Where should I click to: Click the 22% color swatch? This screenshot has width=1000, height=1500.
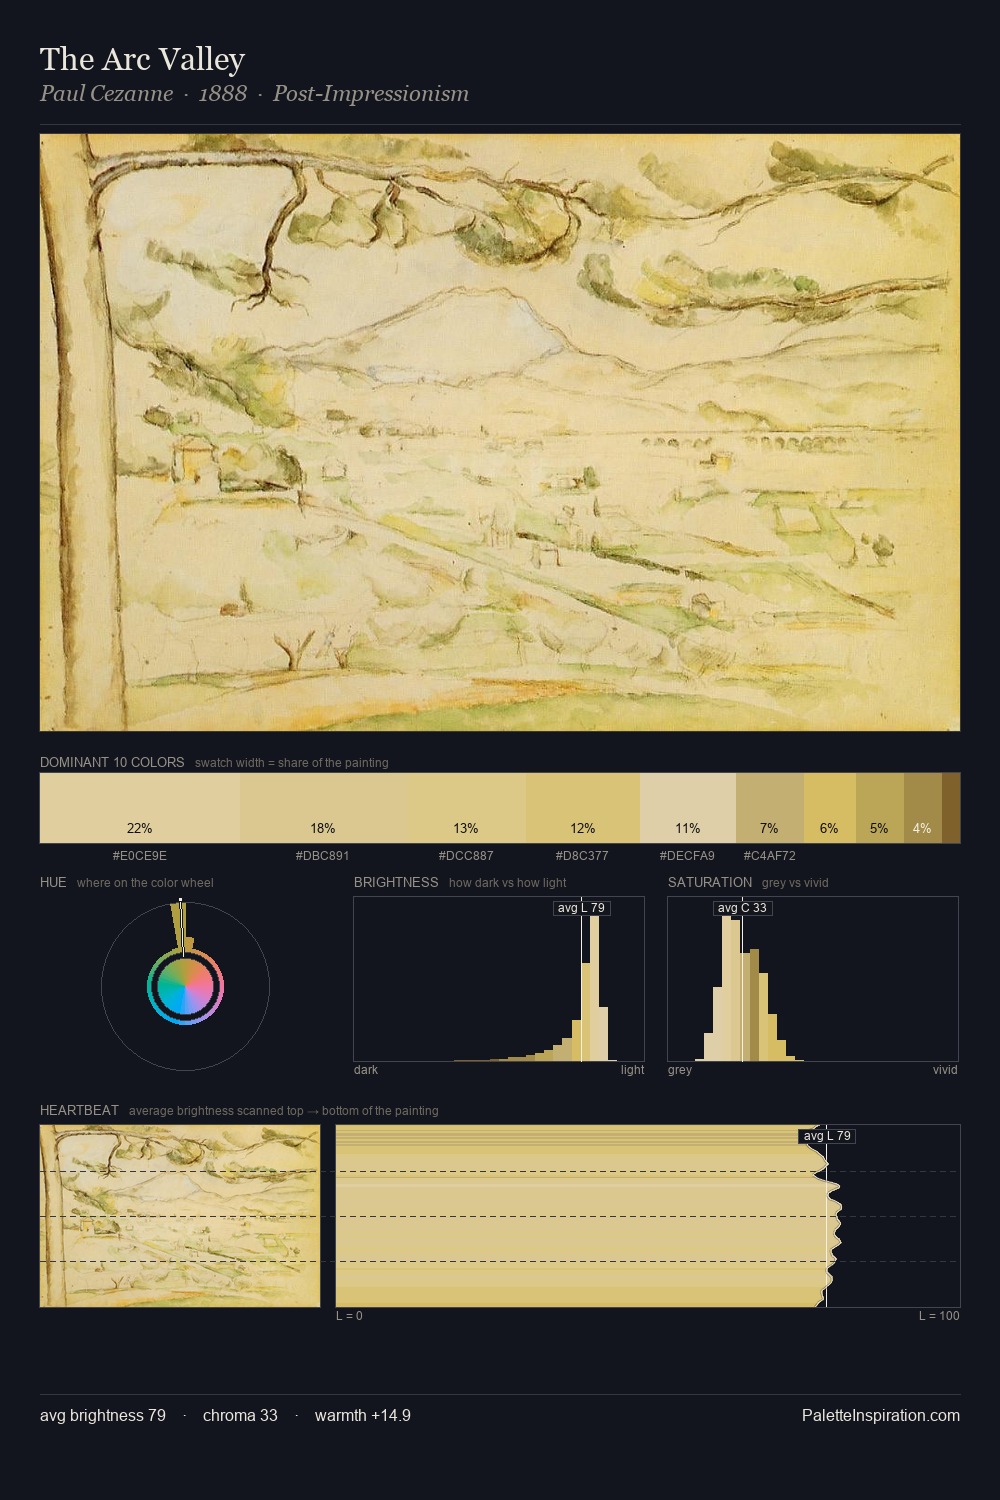(x=140, y=808)
